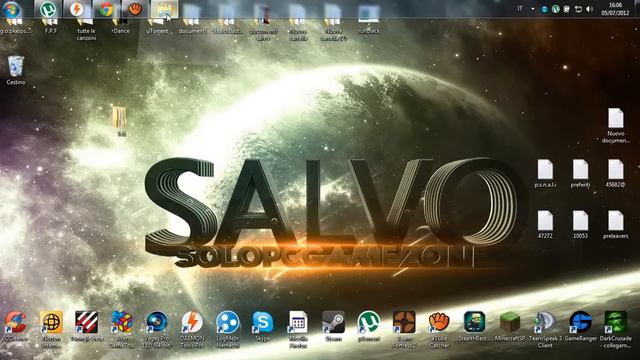Select the aTube Catcher taskbar button
Image resolution: width=640 pixels, height=360 pixels.
coord(135,9)
